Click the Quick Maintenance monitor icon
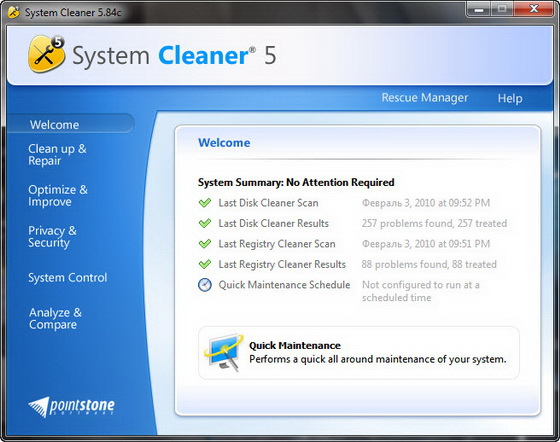Image resolution: width=560 pixels, height=442 pixels. coord(224,352)
